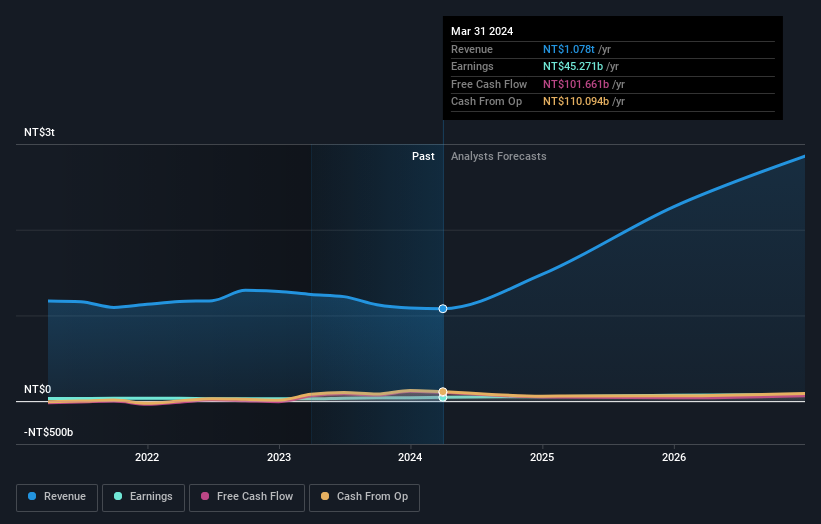The width and height of the screenshot is (821, 524).
Task: Click the NT$3t y-axis label
Action: pyautogui.click(x=39, y=132)
